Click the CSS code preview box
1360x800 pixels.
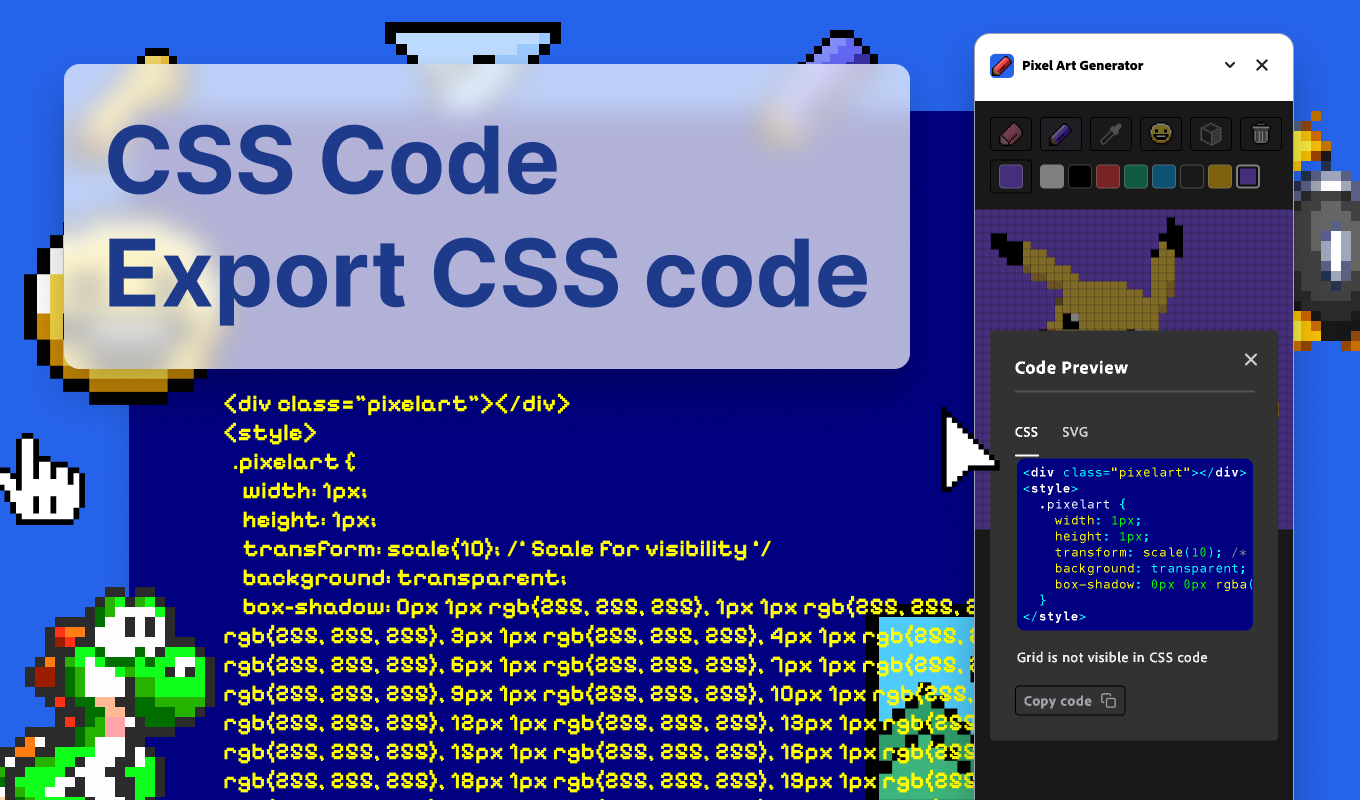pos(1135,545)
